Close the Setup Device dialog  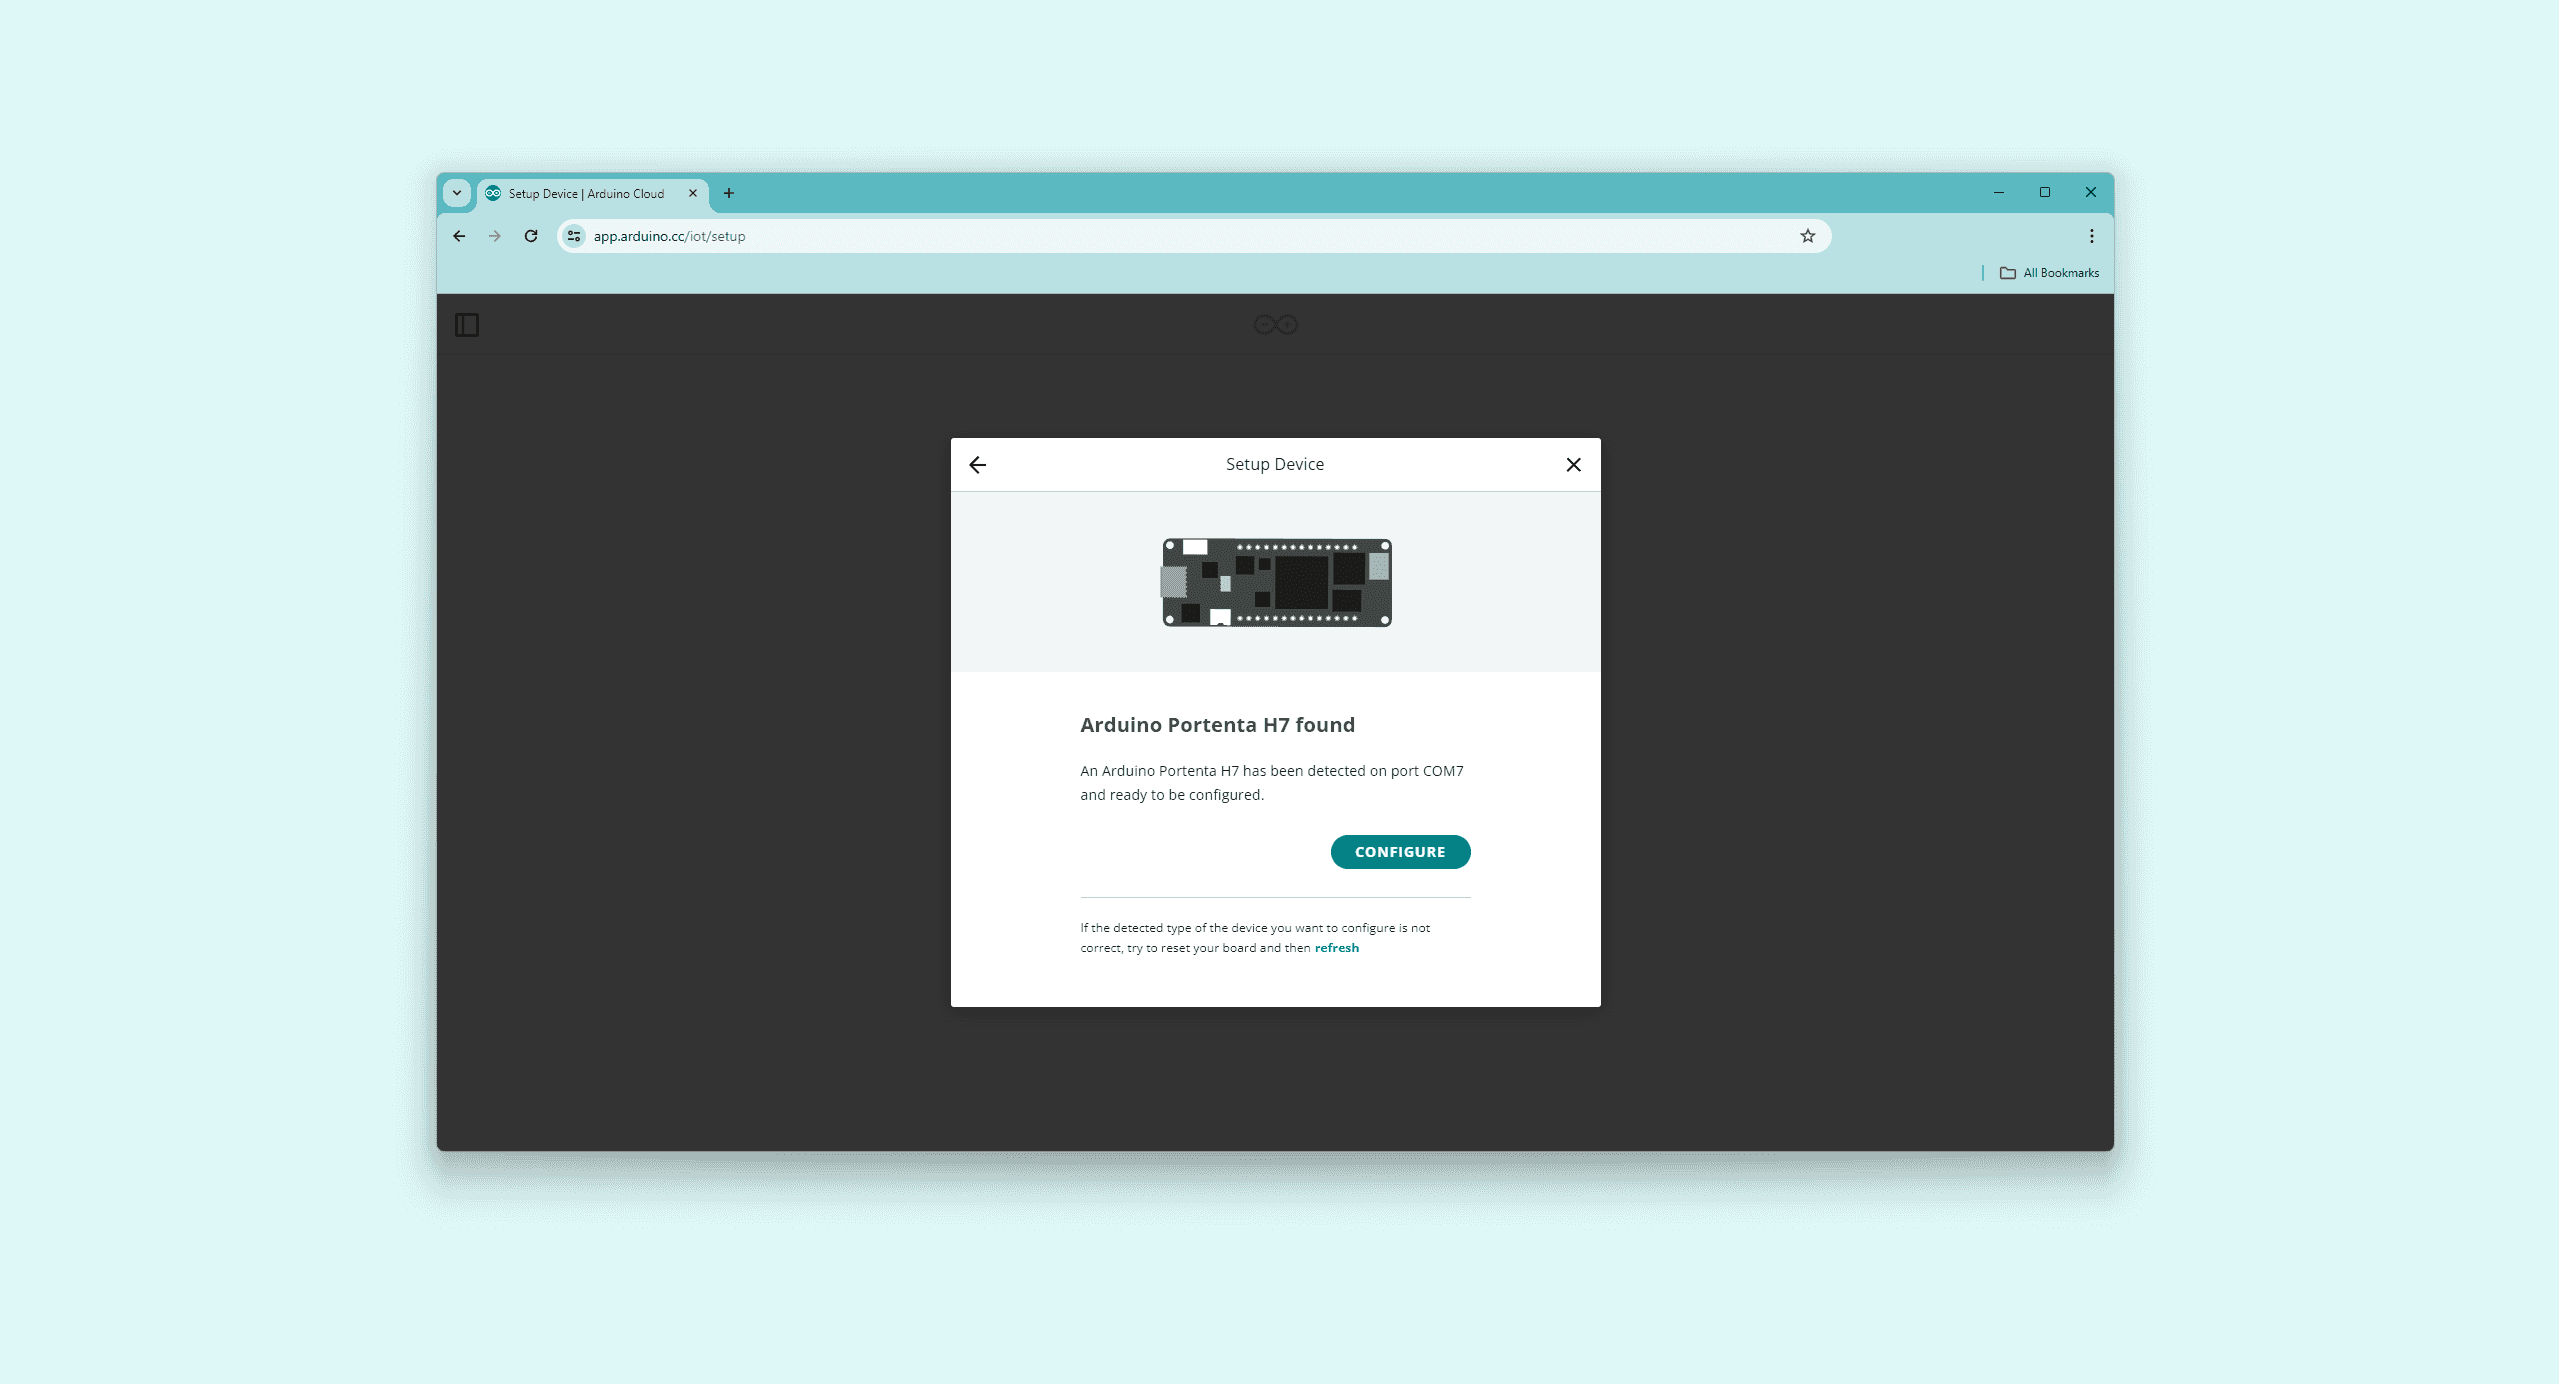pyautogui.click(x=1573, y=465)
